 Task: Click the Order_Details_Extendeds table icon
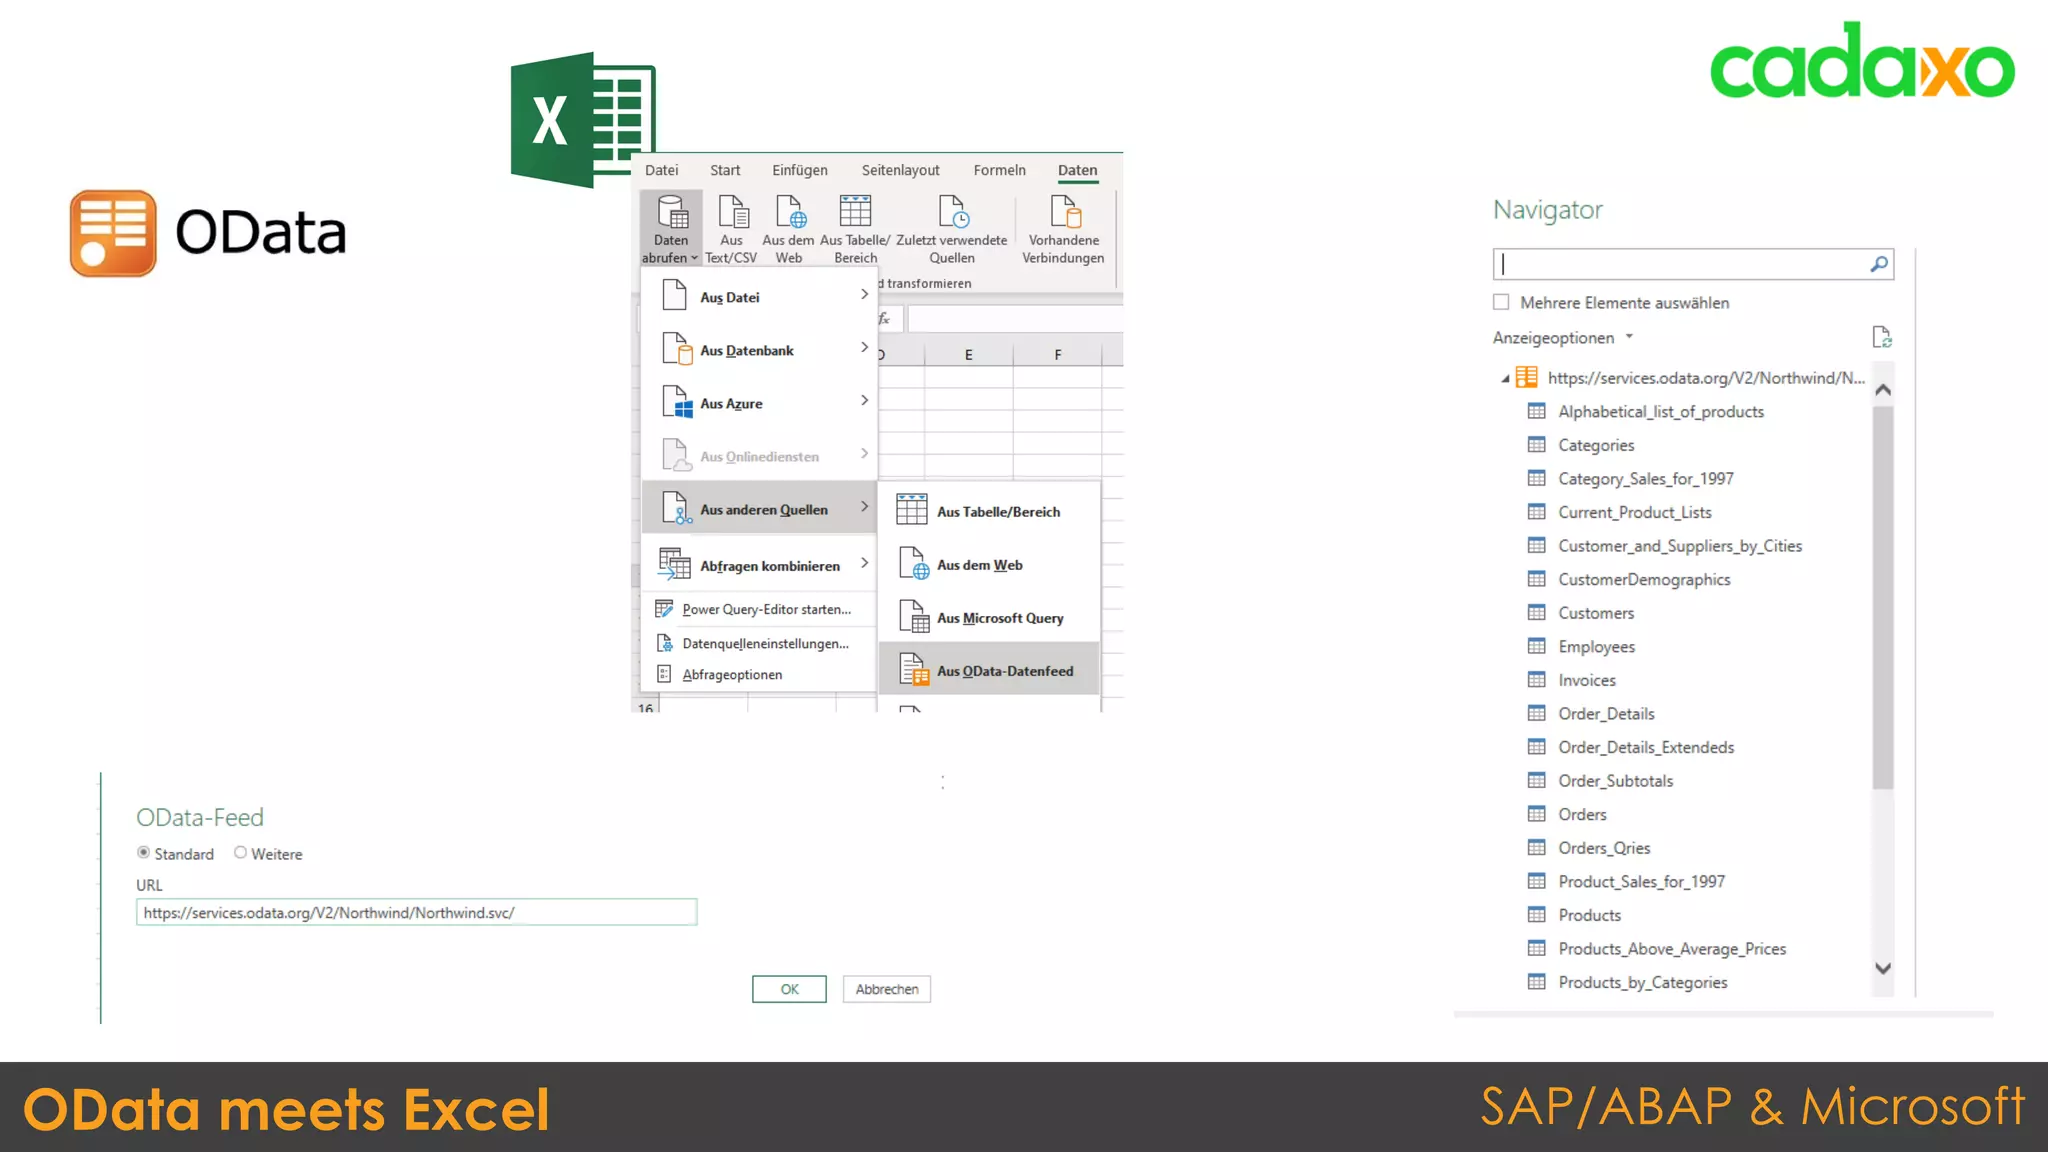click(x=1536, y=746)
